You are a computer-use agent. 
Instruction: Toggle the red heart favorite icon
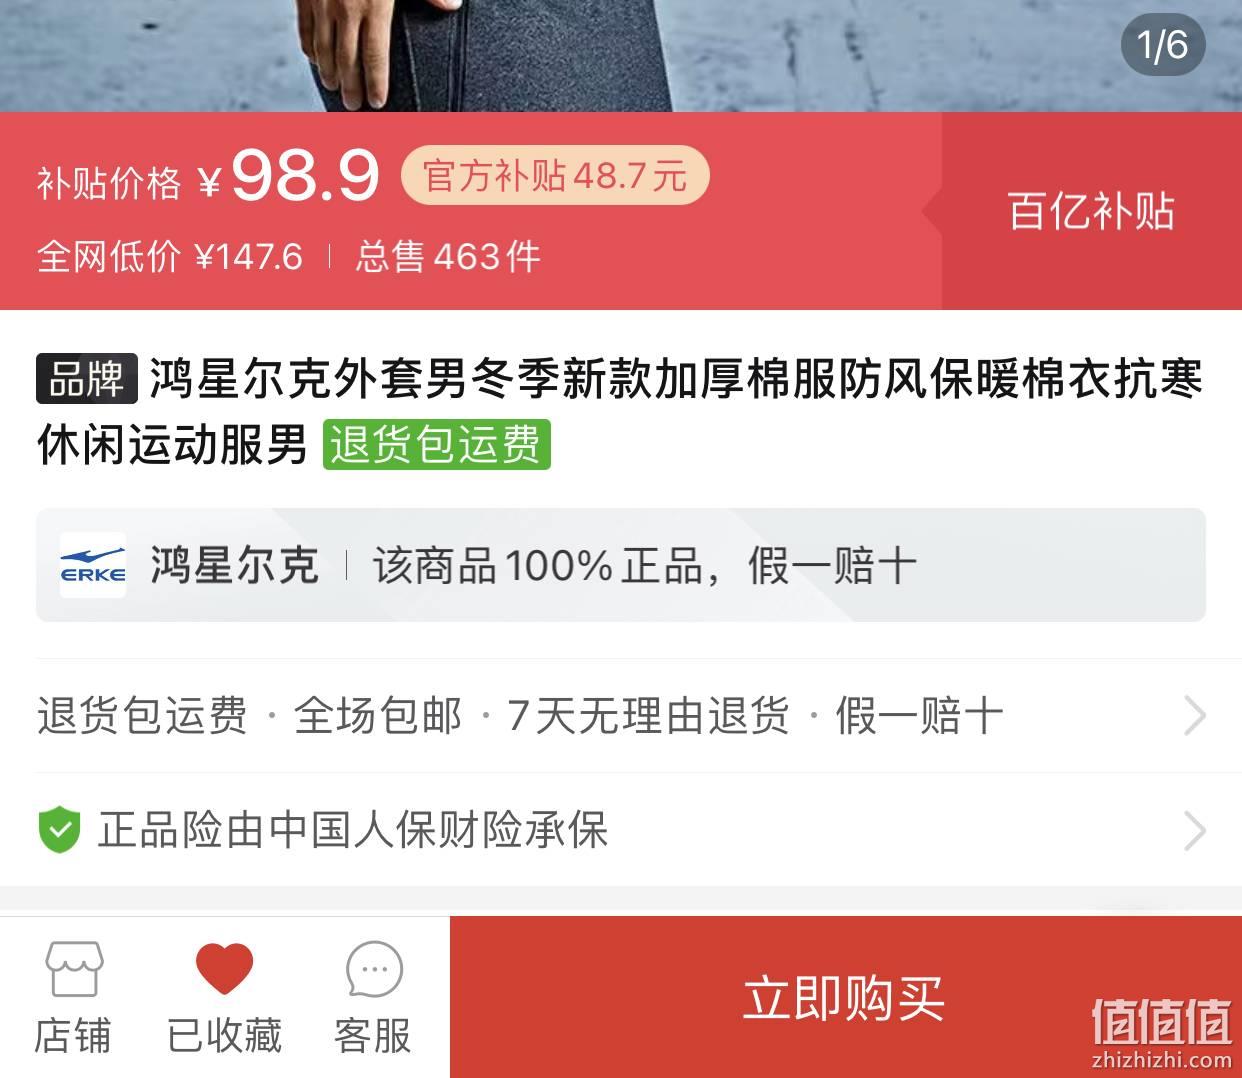(224, 968)
